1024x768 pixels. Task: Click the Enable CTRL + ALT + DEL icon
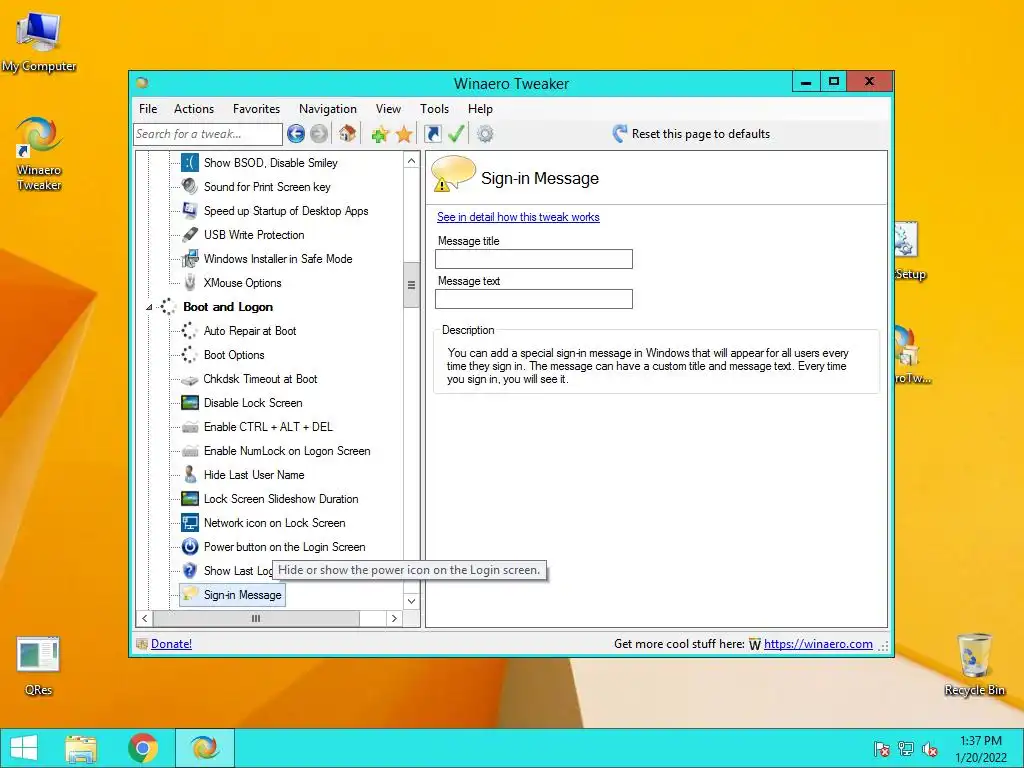189,427
